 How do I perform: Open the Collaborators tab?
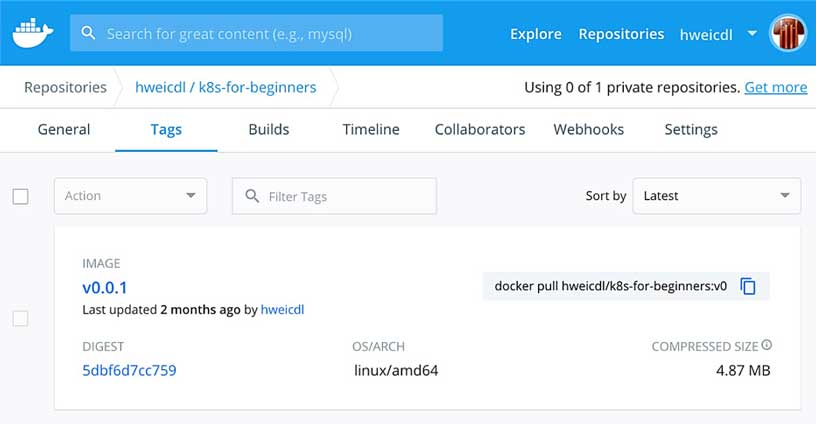pyautogui.click(x=480, y=130)
